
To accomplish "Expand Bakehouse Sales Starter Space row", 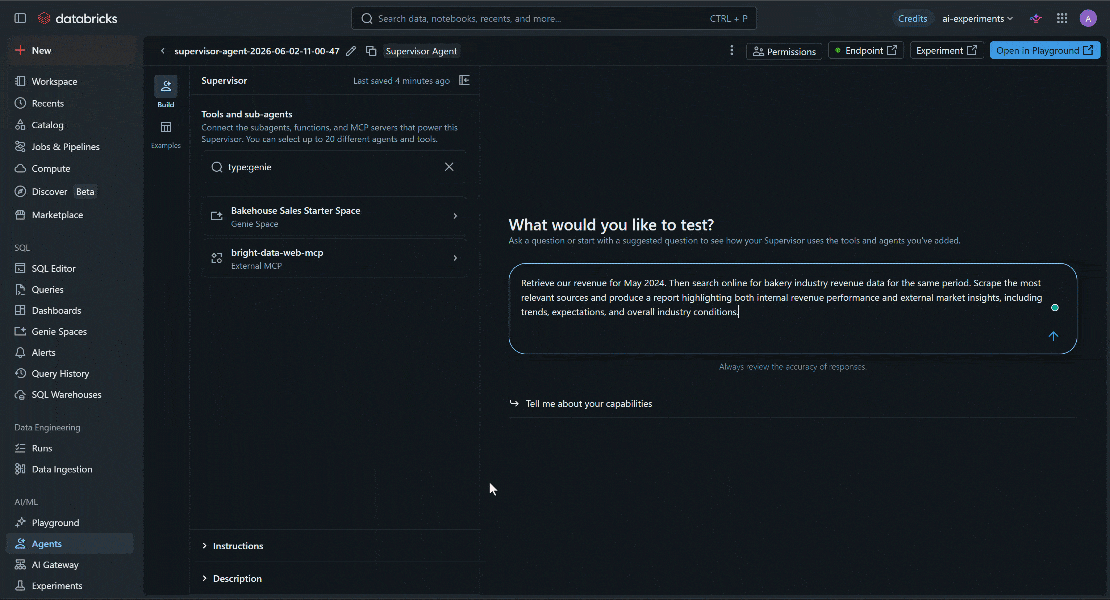I will (x=335, y=217).
